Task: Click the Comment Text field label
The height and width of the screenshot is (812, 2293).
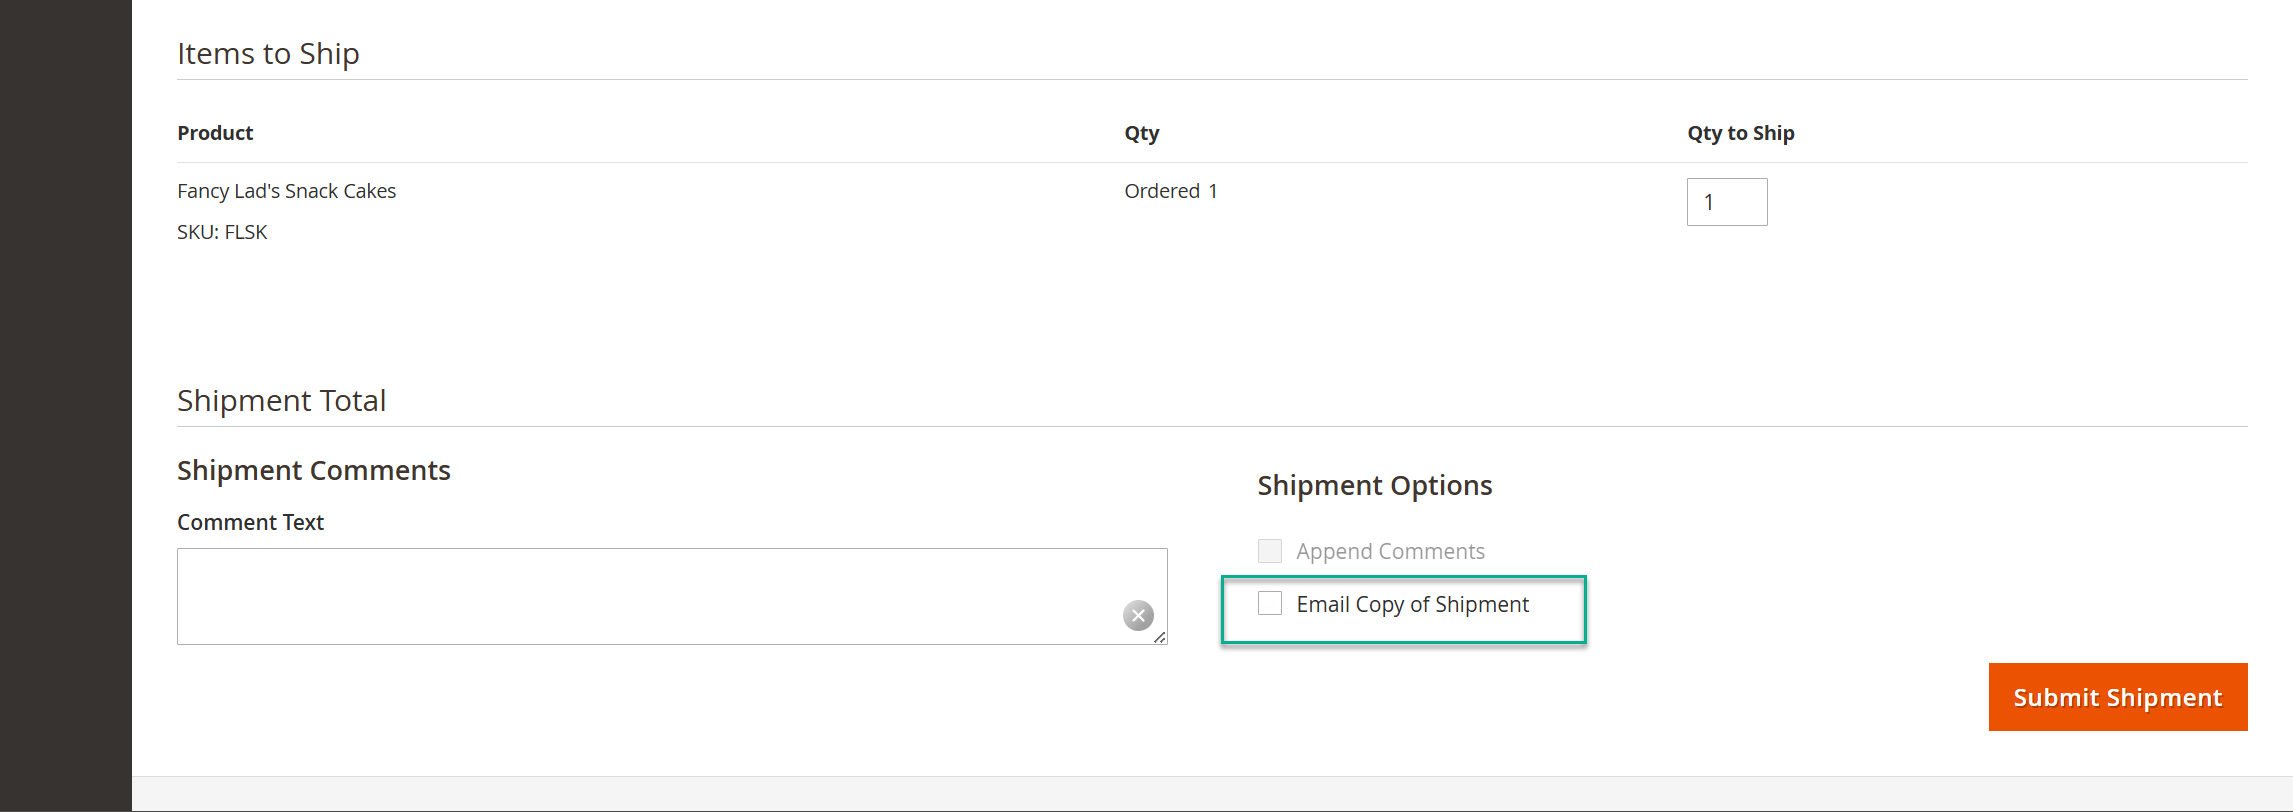Action: [250, 522]
